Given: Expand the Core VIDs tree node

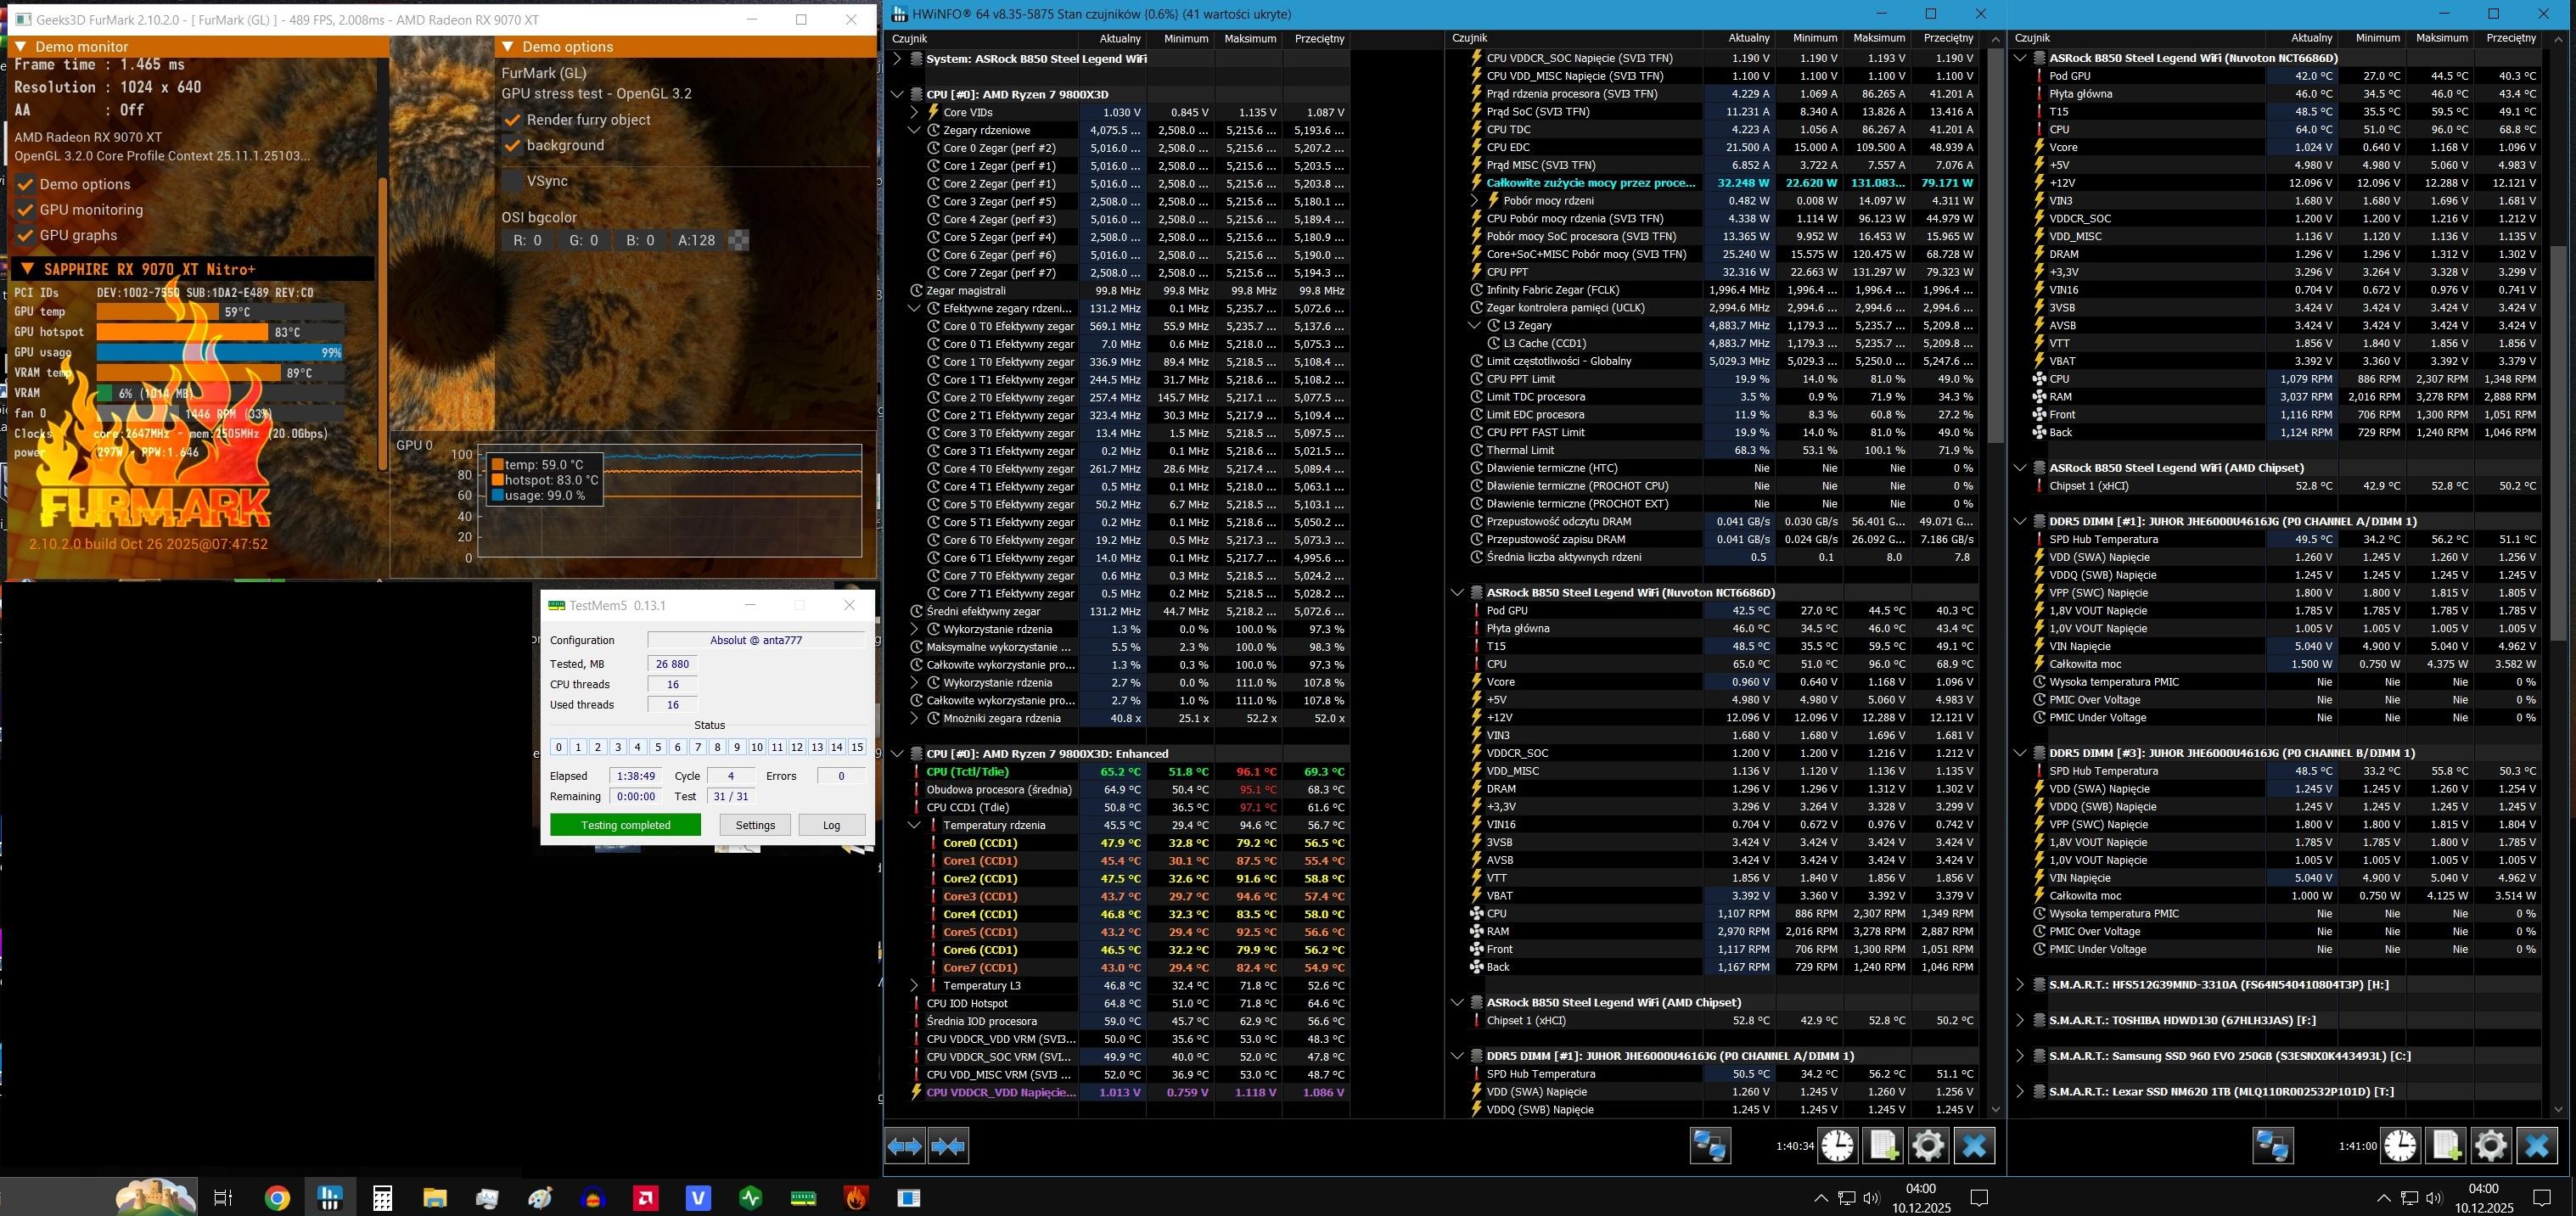Looking at the screenshot, I should [914, 112].
